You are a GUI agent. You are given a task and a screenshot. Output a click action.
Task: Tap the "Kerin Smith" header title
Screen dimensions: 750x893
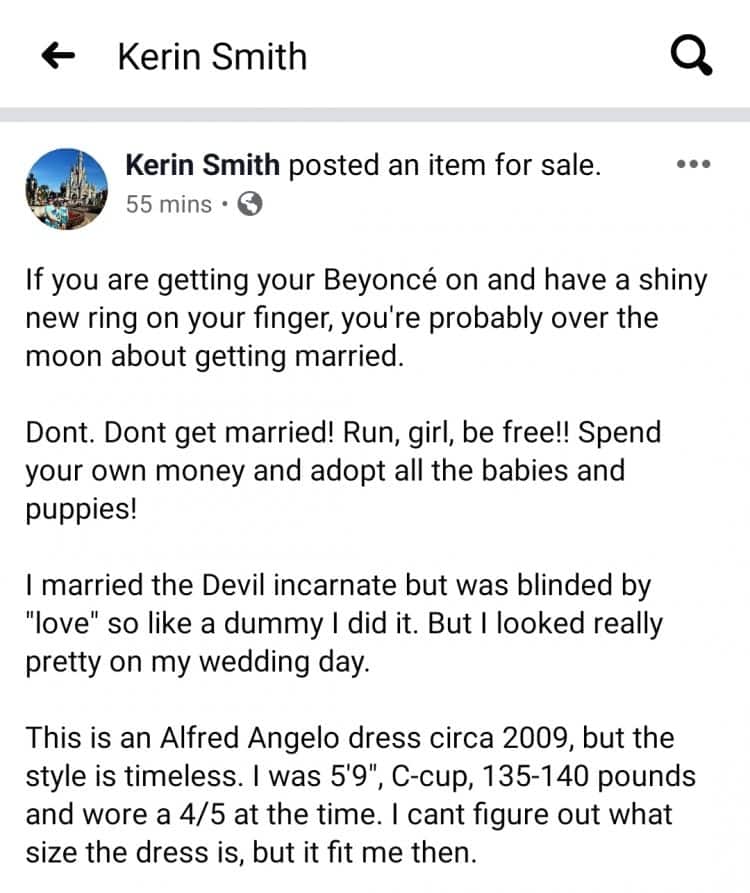212,56
